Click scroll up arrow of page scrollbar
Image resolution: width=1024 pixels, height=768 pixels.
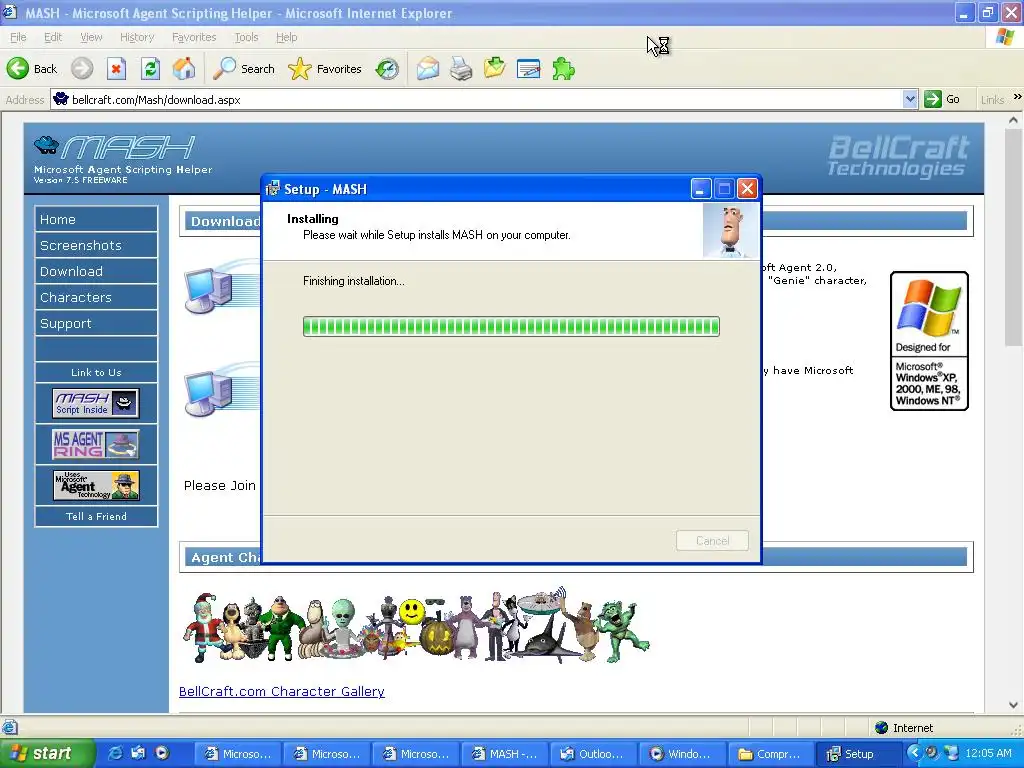click(x=1013, y=120)
